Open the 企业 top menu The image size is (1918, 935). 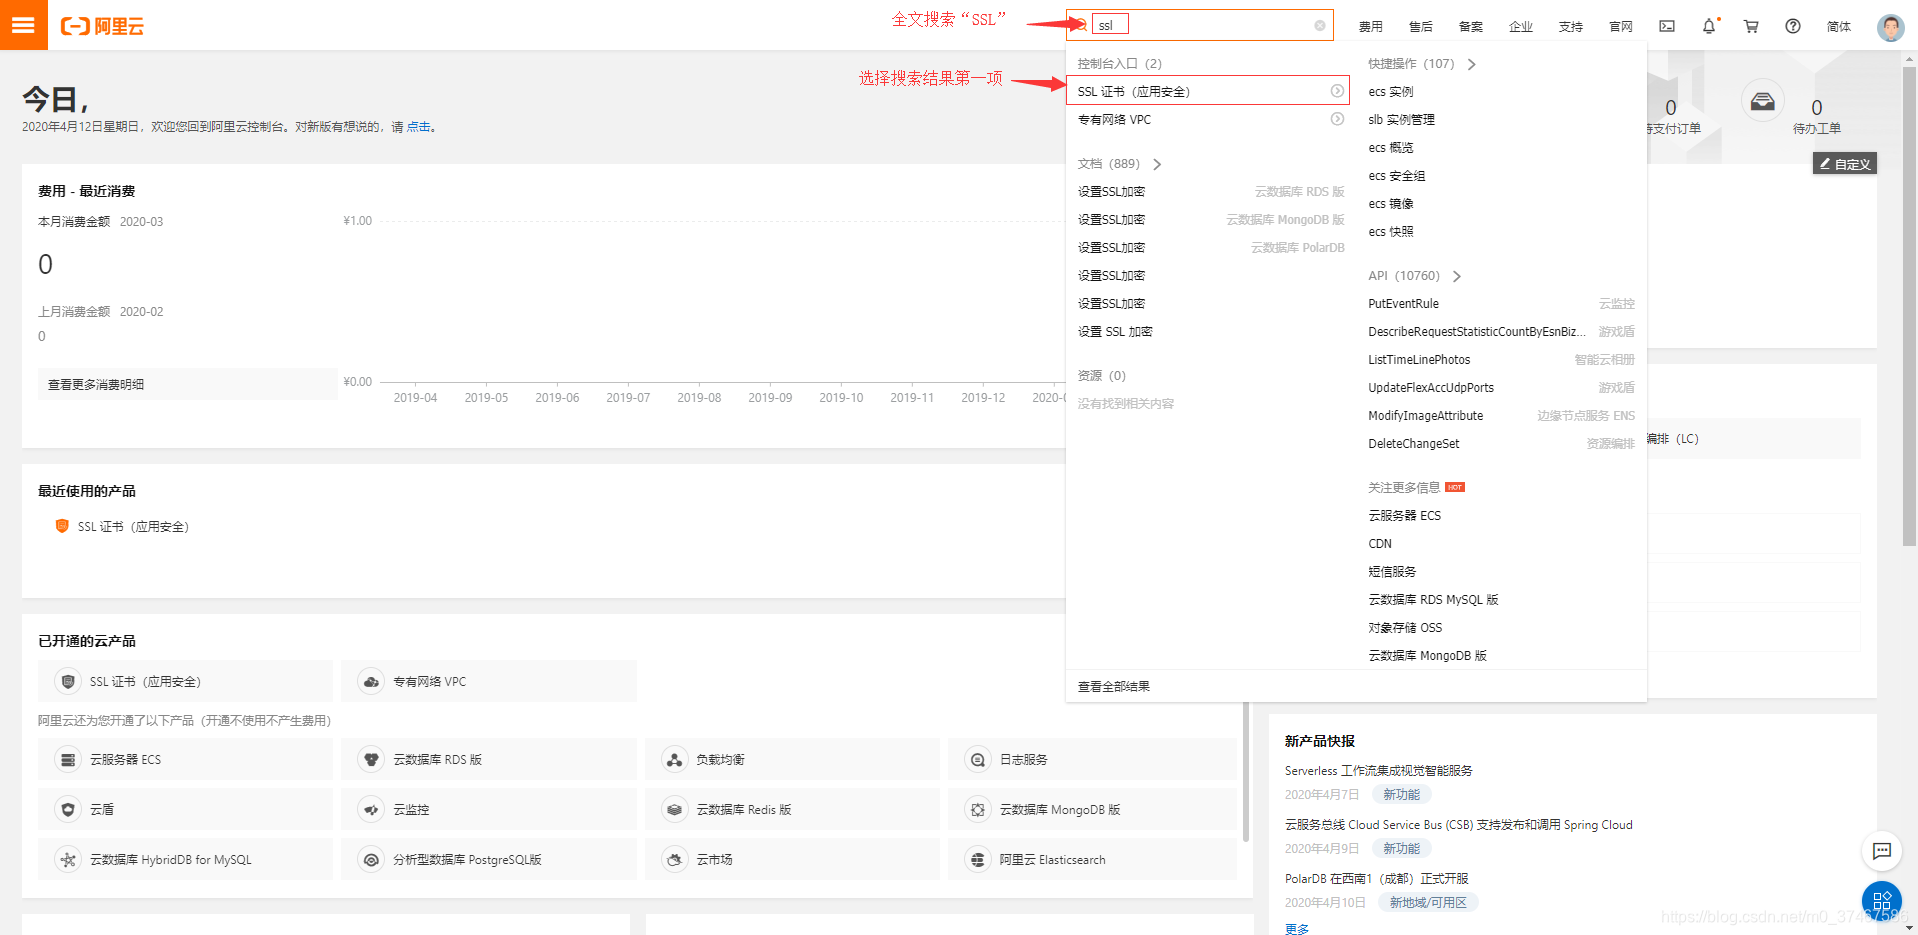[x=1521, y=27]
